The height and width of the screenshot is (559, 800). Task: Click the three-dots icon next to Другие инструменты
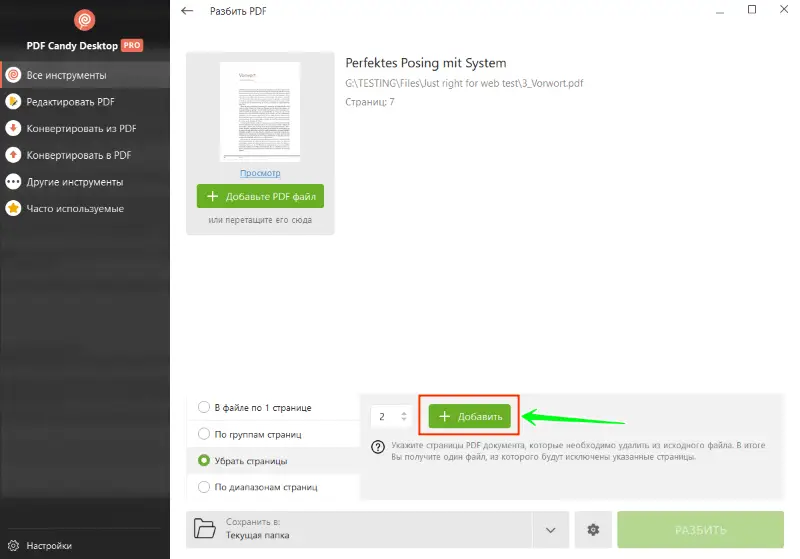[x=13, y=182]
